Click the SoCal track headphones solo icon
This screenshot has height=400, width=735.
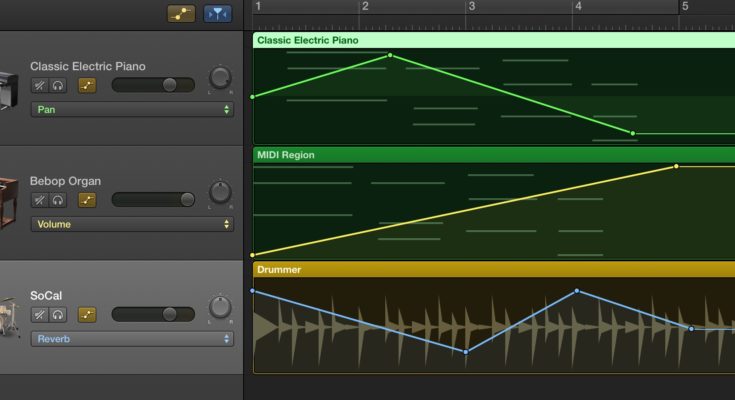coord(58,314)
